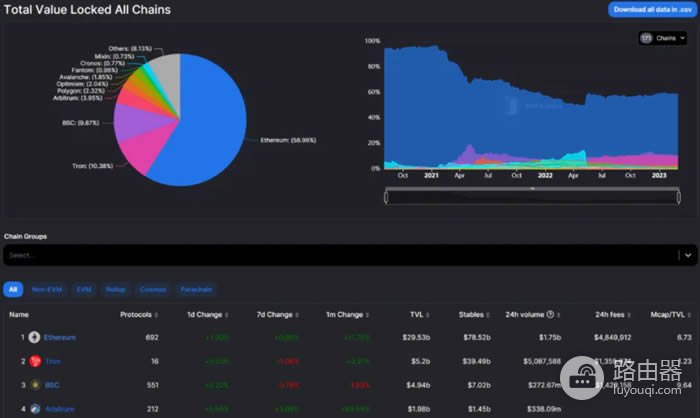Open the Tron chain link
This screenshot has height=418, width=700.
click(53, 361)
